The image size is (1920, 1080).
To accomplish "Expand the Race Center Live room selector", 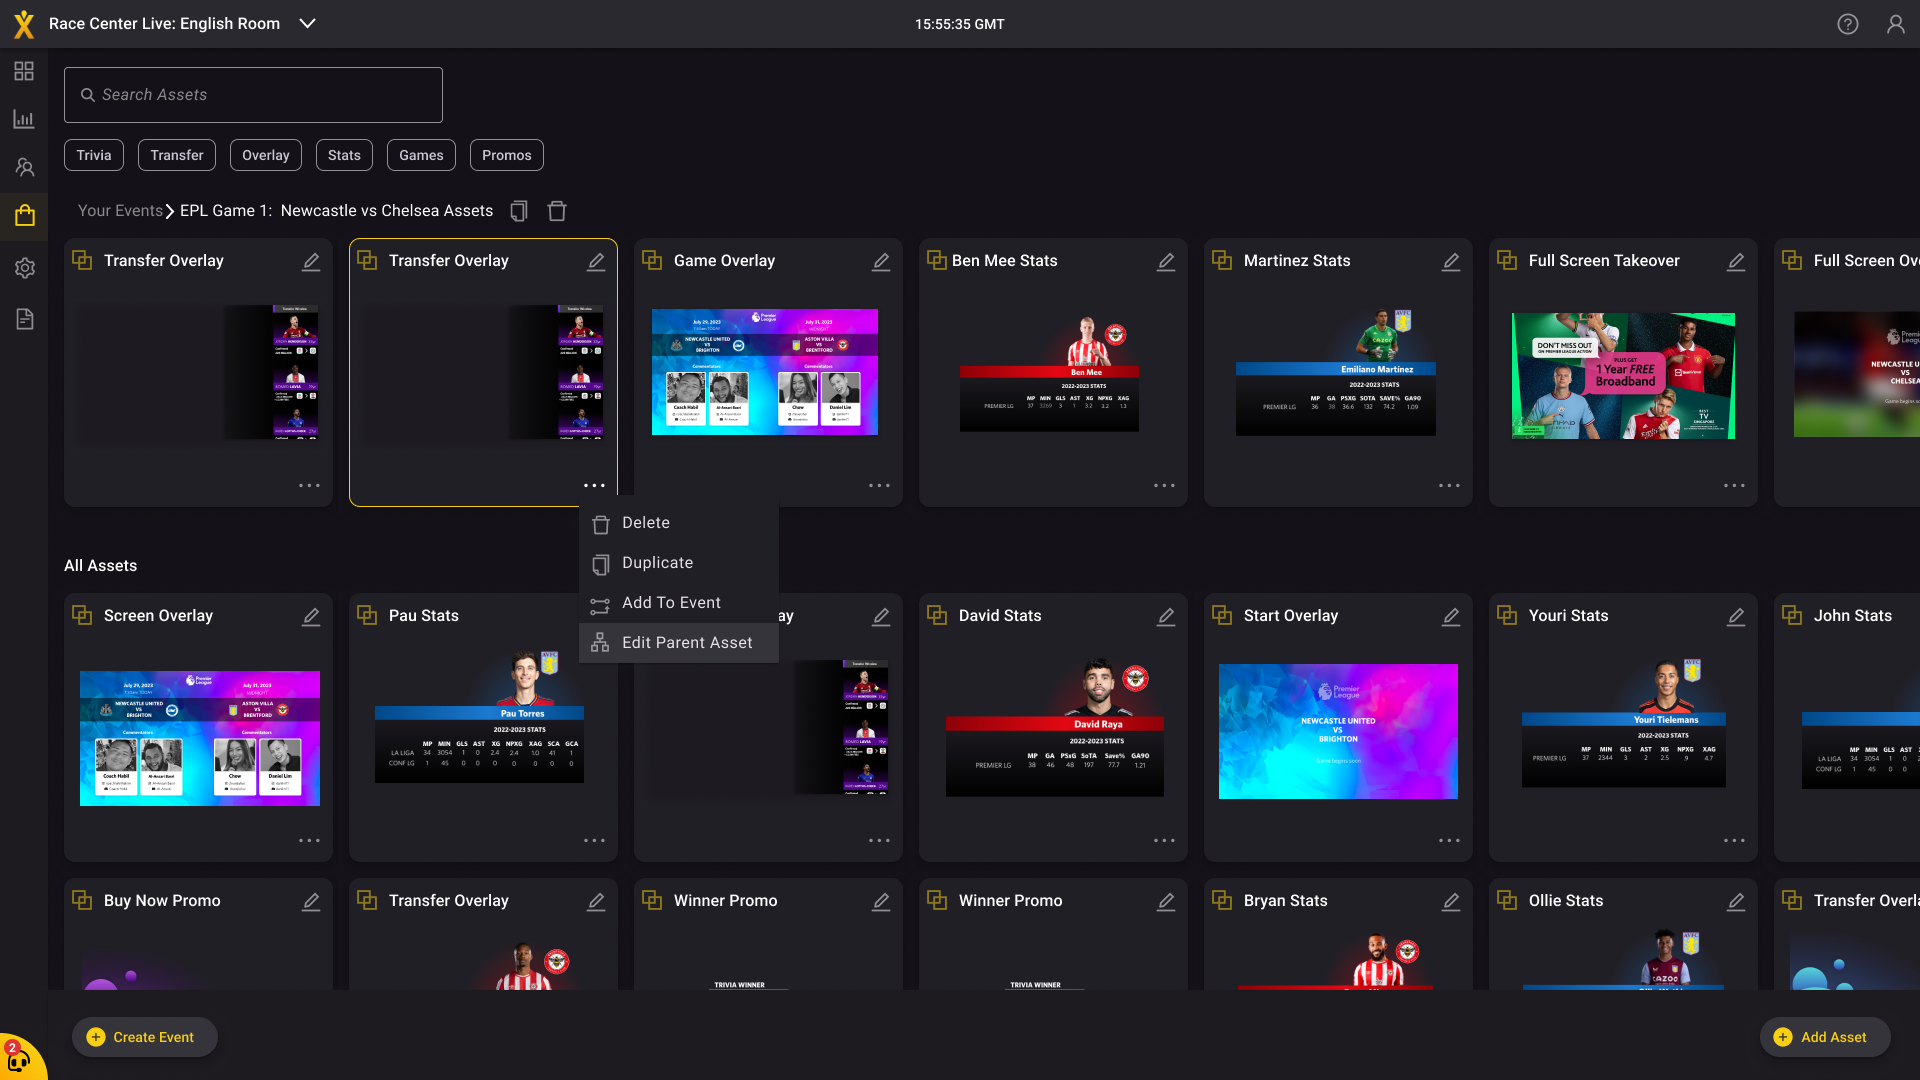I will (307, 23).
